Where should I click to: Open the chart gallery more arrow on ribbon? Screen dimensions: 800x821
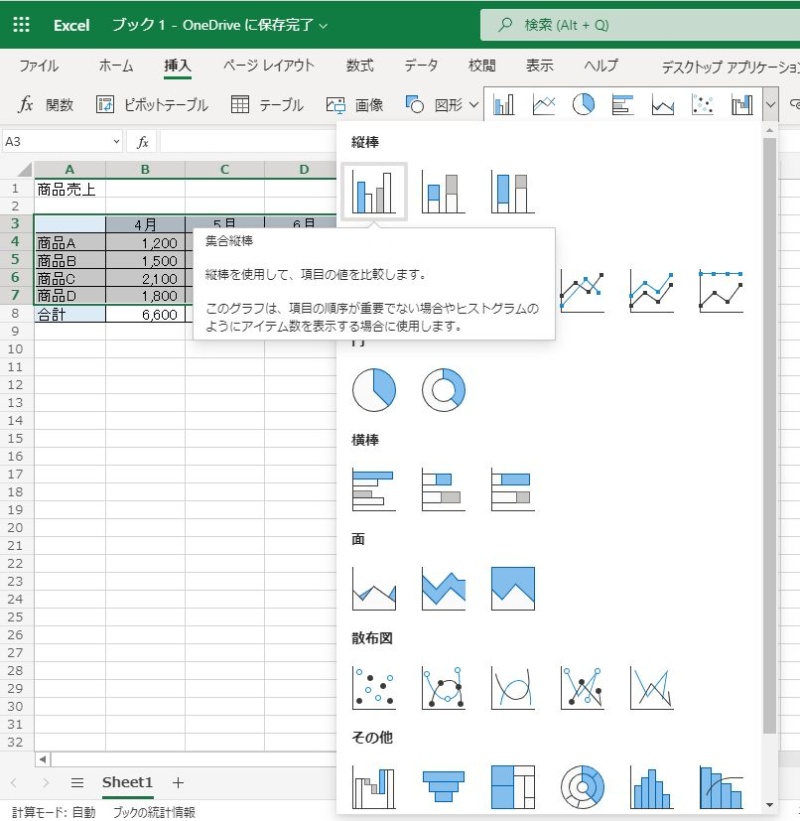770,103
